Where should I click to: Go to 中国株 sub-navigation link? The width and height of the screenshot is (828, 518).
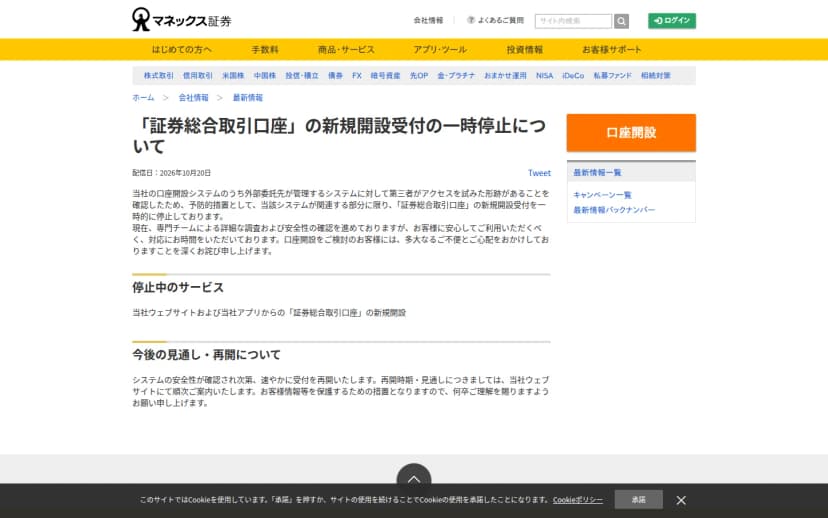[x=265, y=76]
